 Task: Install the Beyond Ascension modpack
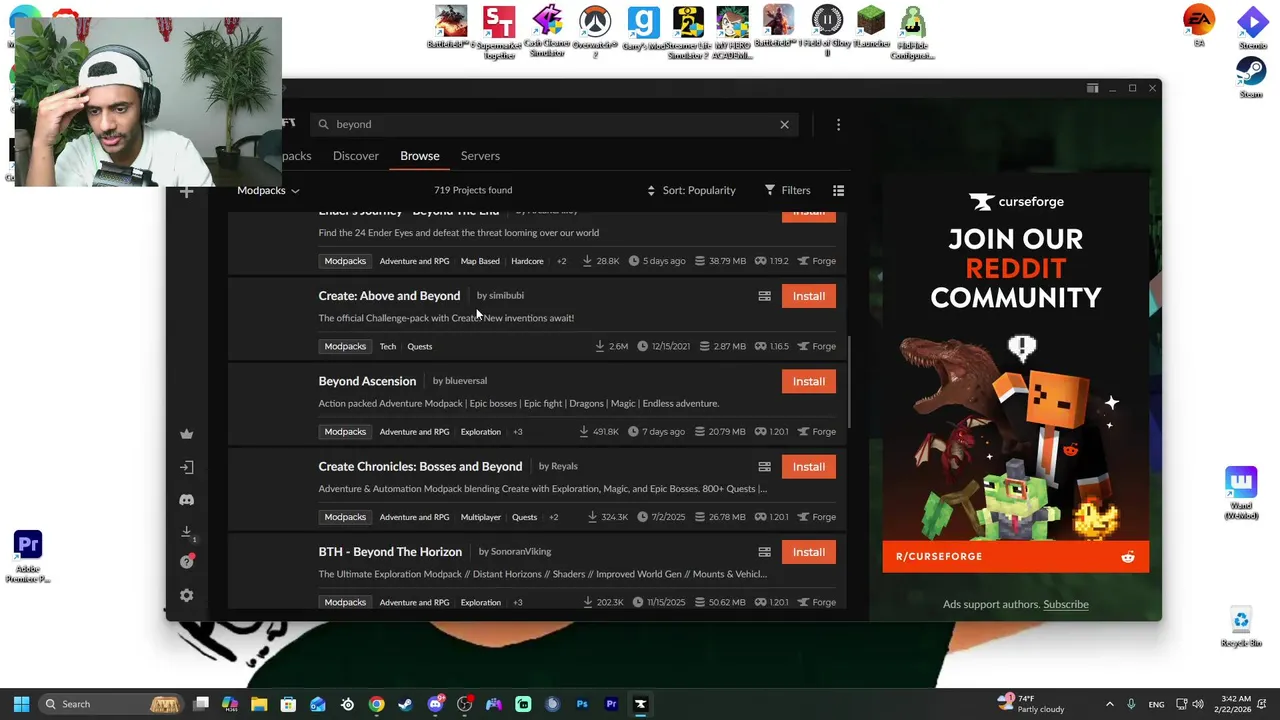808,381
